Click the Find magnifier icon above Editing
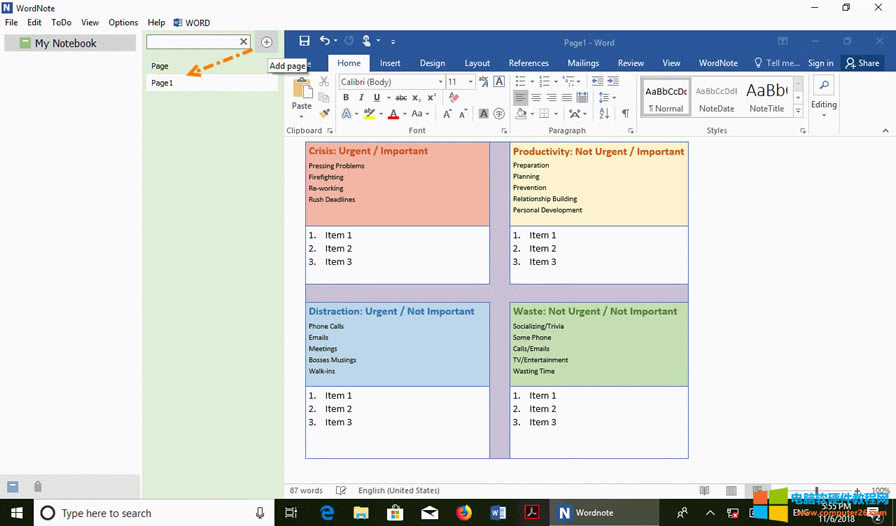896x526 pixels. coord(824,86)
